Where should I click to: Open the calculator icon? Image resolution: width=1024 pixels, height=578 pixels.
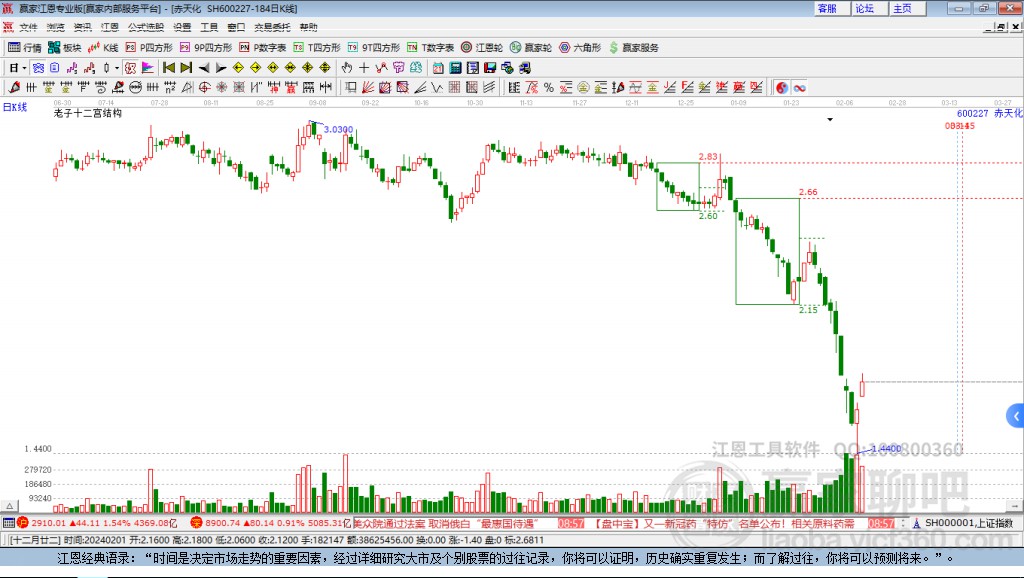pyautogui.click(x=455, y=68)
